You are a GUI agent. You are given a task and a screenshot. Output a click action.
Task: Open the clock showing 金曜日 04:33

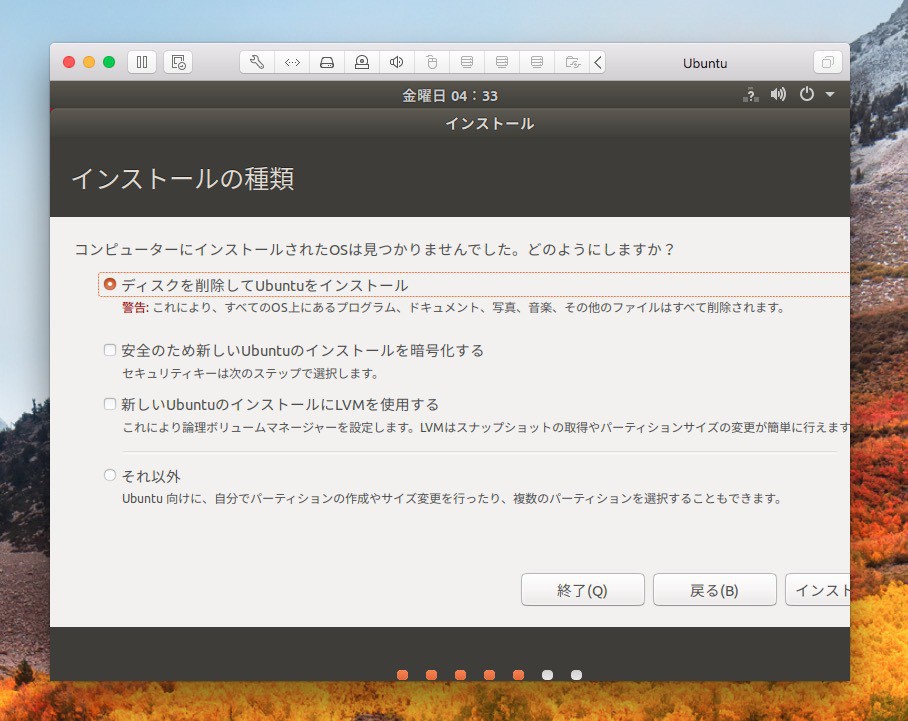point(450,96)
